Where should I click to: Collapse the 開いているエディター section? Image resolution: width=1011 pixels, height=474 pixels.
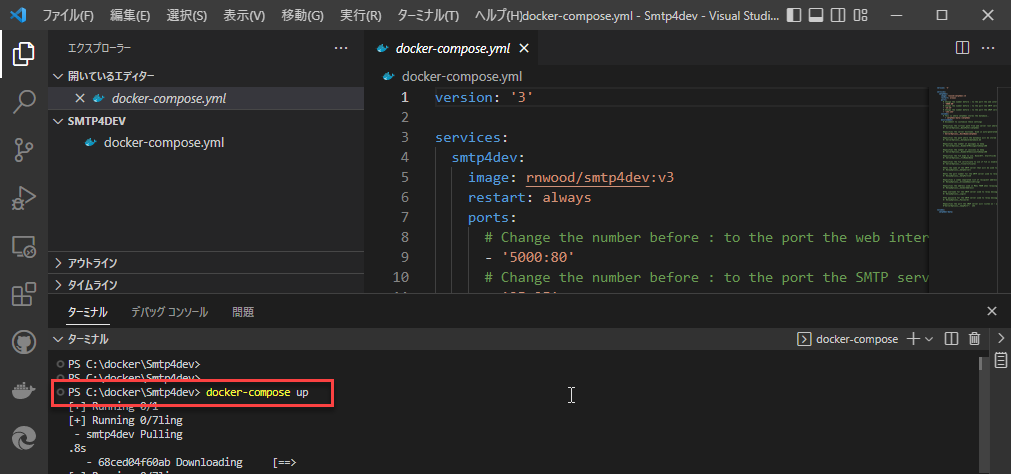pyautogui.click(x=59, y=76)
